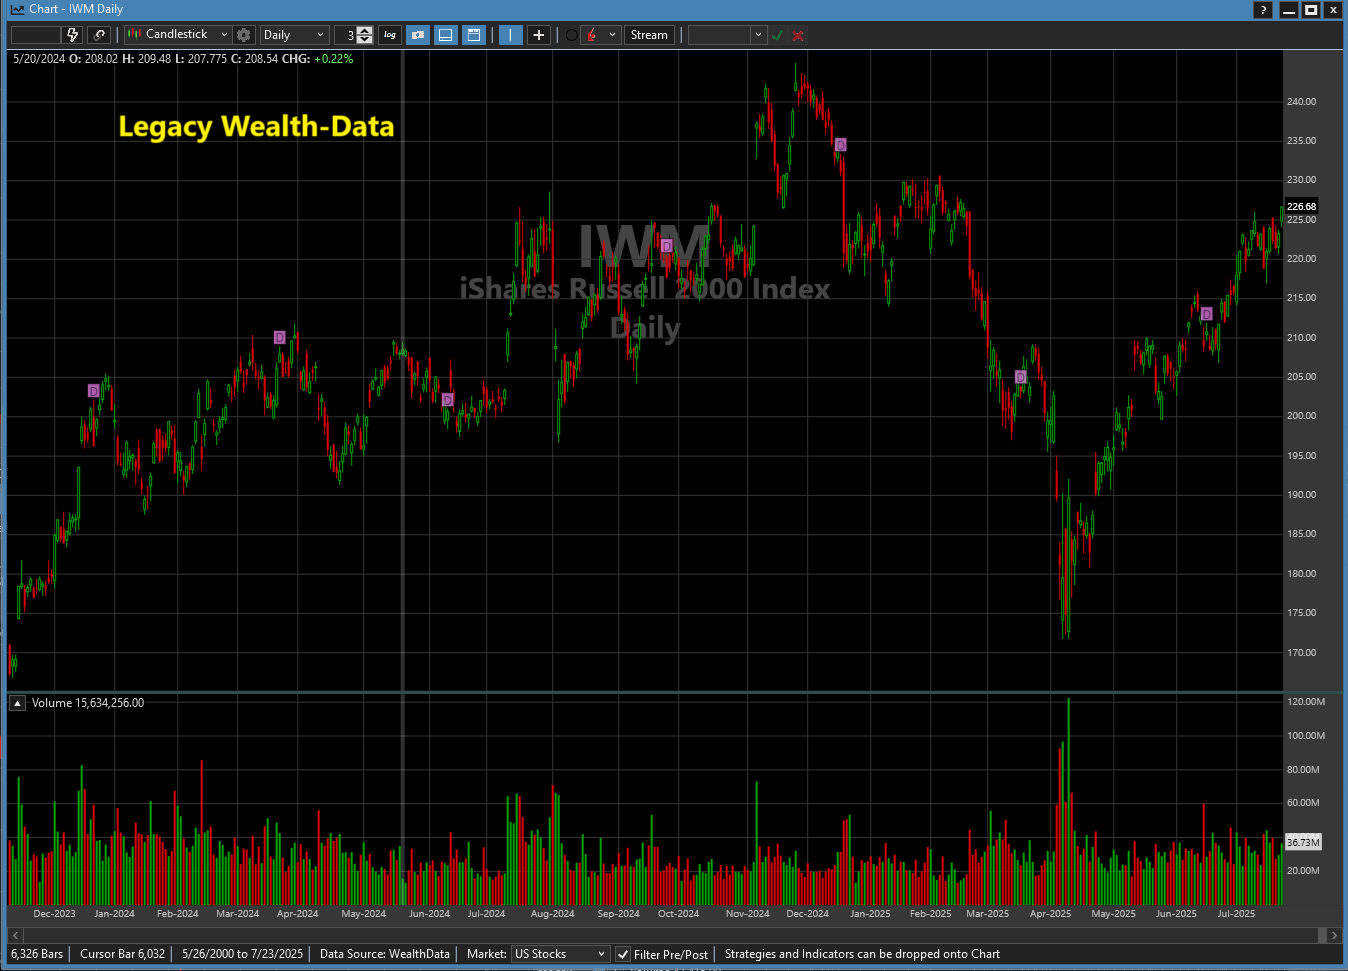
Task: Click the Volume 15,634,256.00 label
Action: 88,703
